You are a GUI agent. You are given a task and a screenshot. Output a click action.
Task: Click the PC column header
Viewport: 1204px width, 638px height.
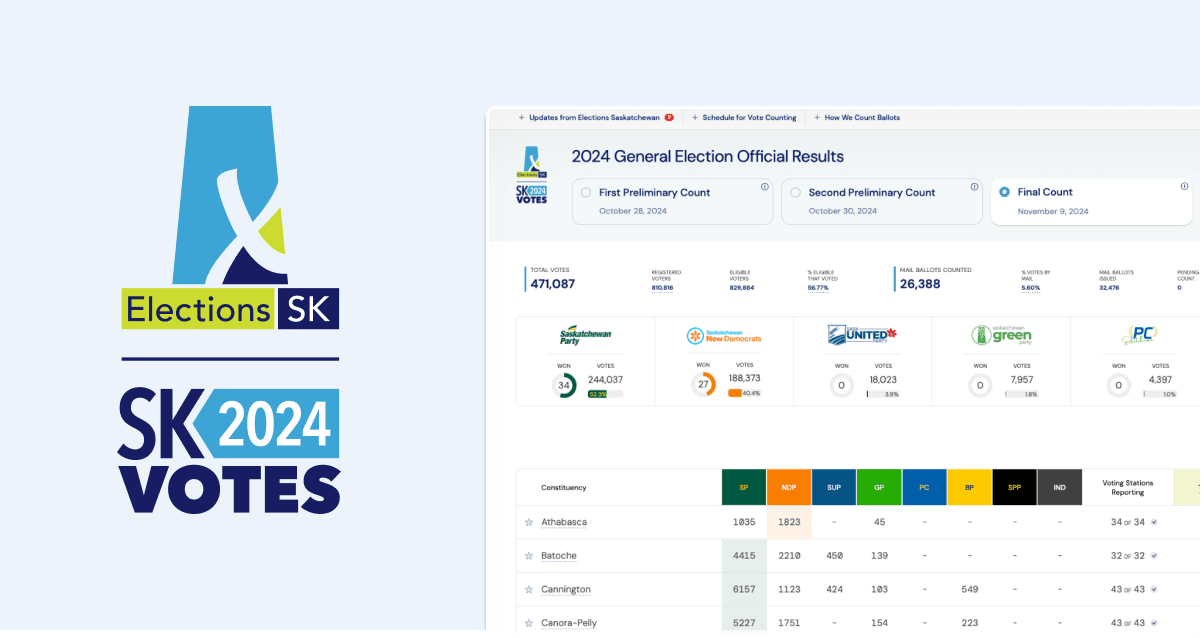[924, 487]
